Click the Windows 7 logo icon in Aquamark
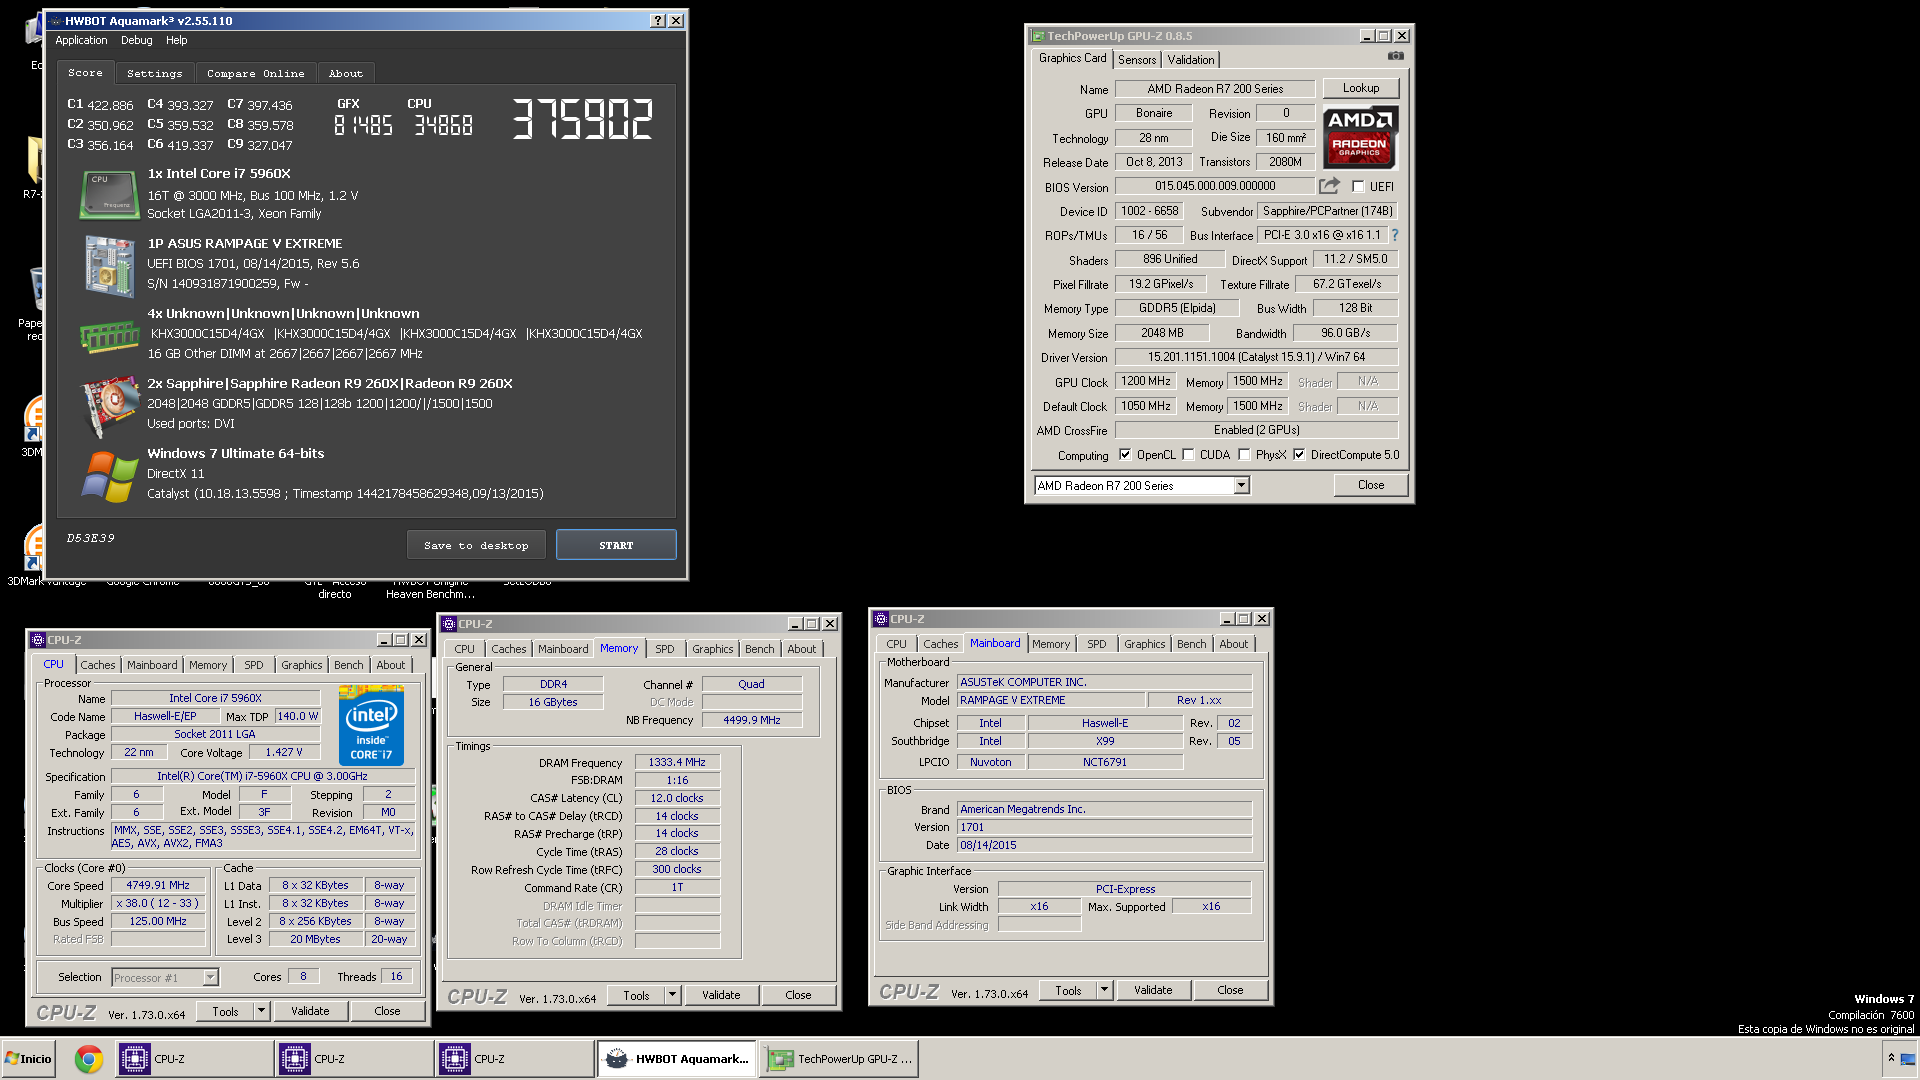Image resolution: width=1920 pixels, height=1080 pixels. coord(109,476)
